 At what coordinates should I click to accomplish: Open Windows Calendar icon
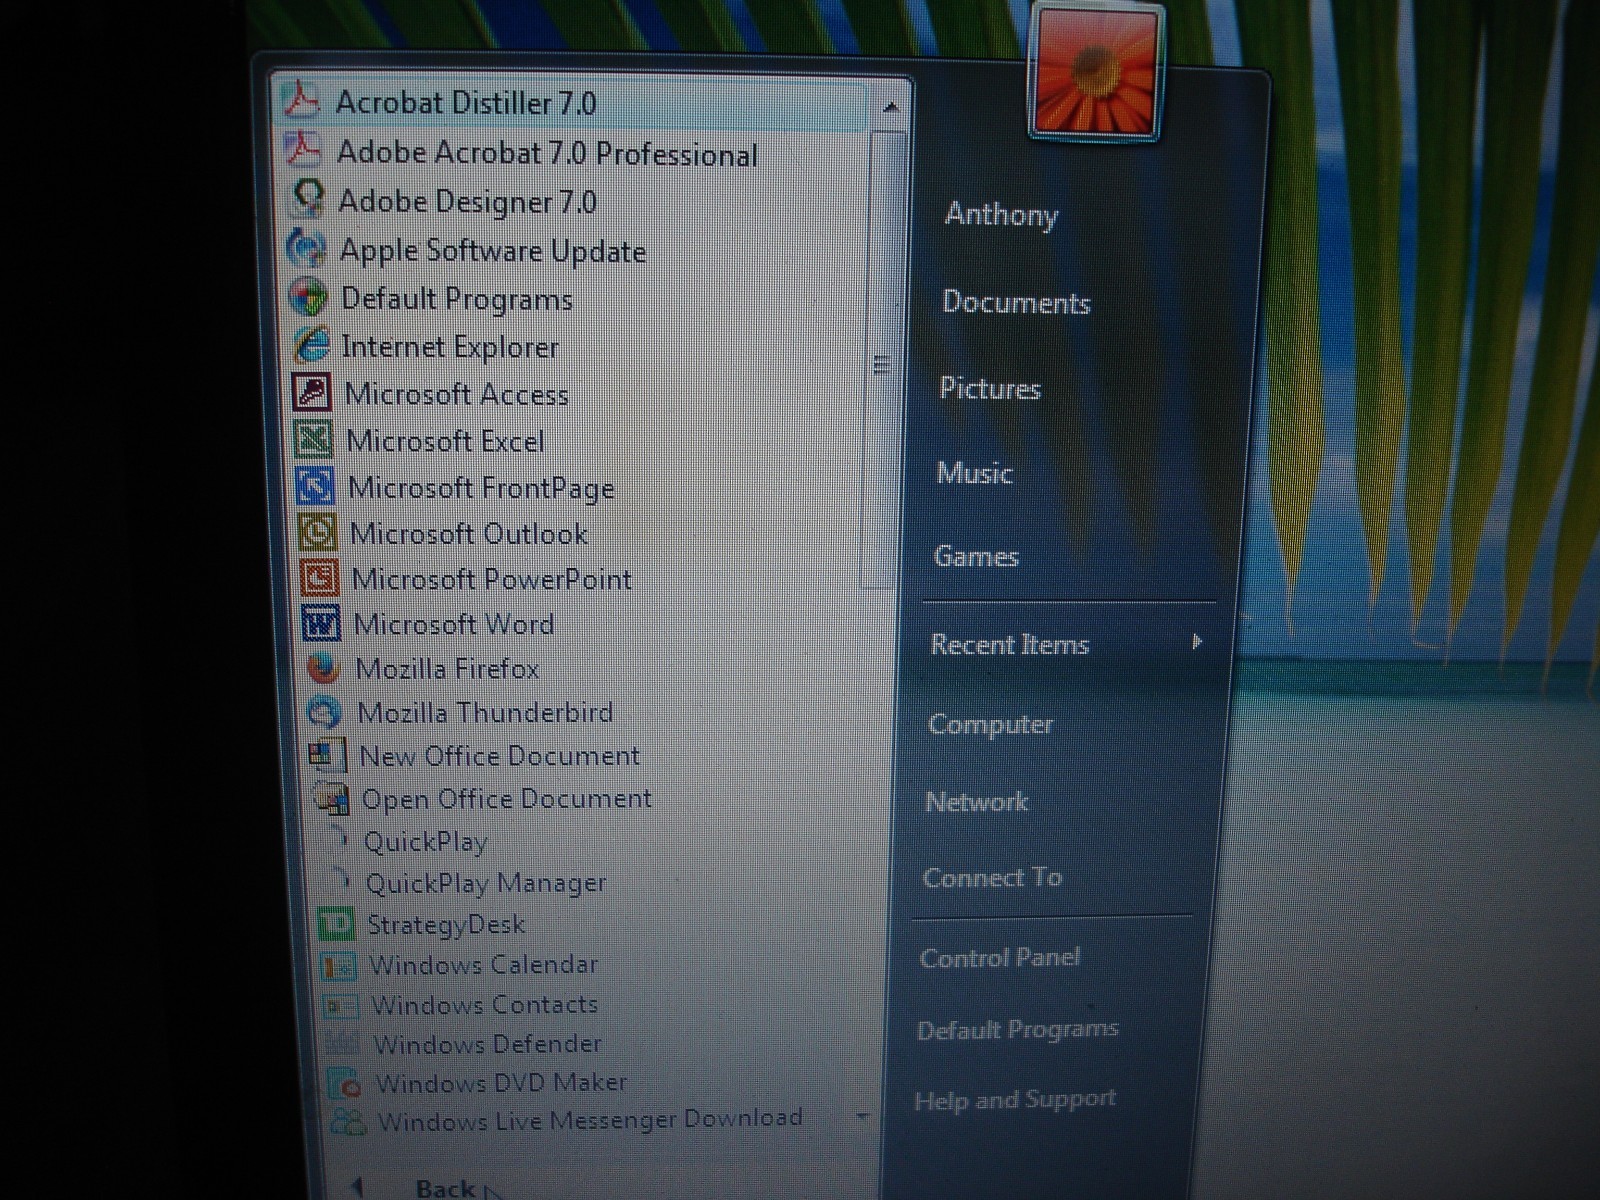pos(338,965)
